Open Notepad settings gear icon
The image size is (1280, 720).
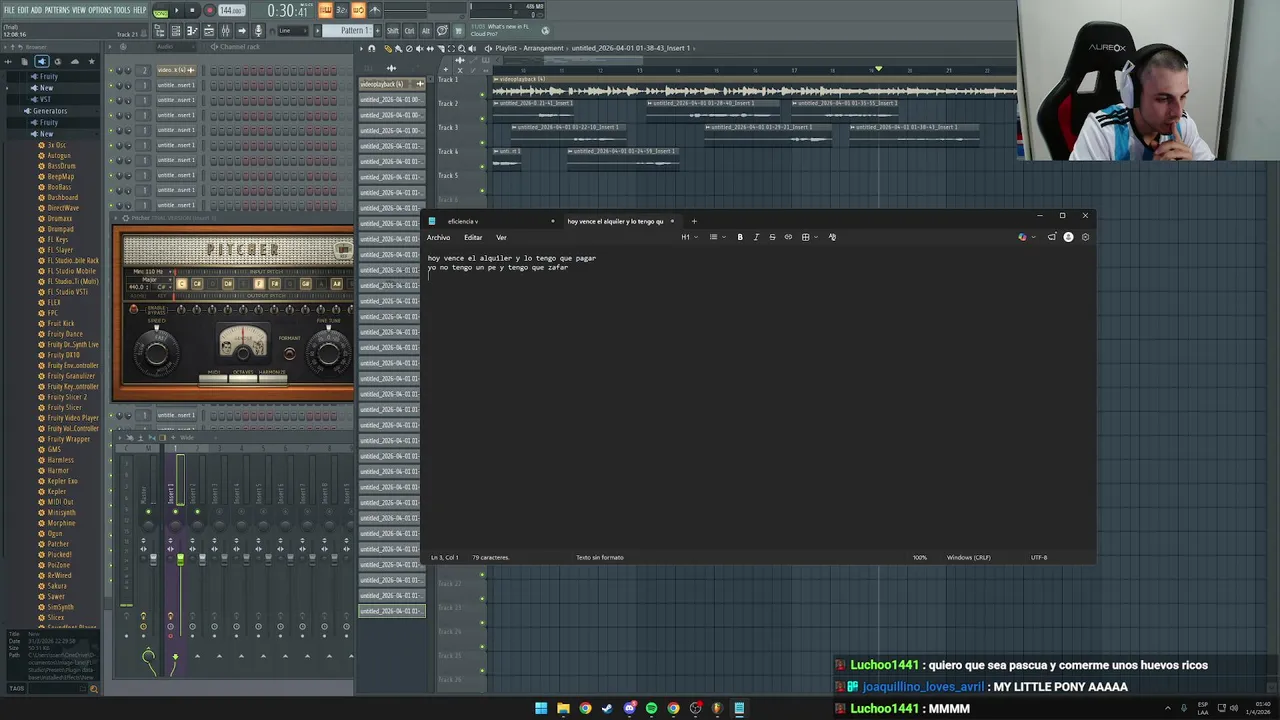1086,237
